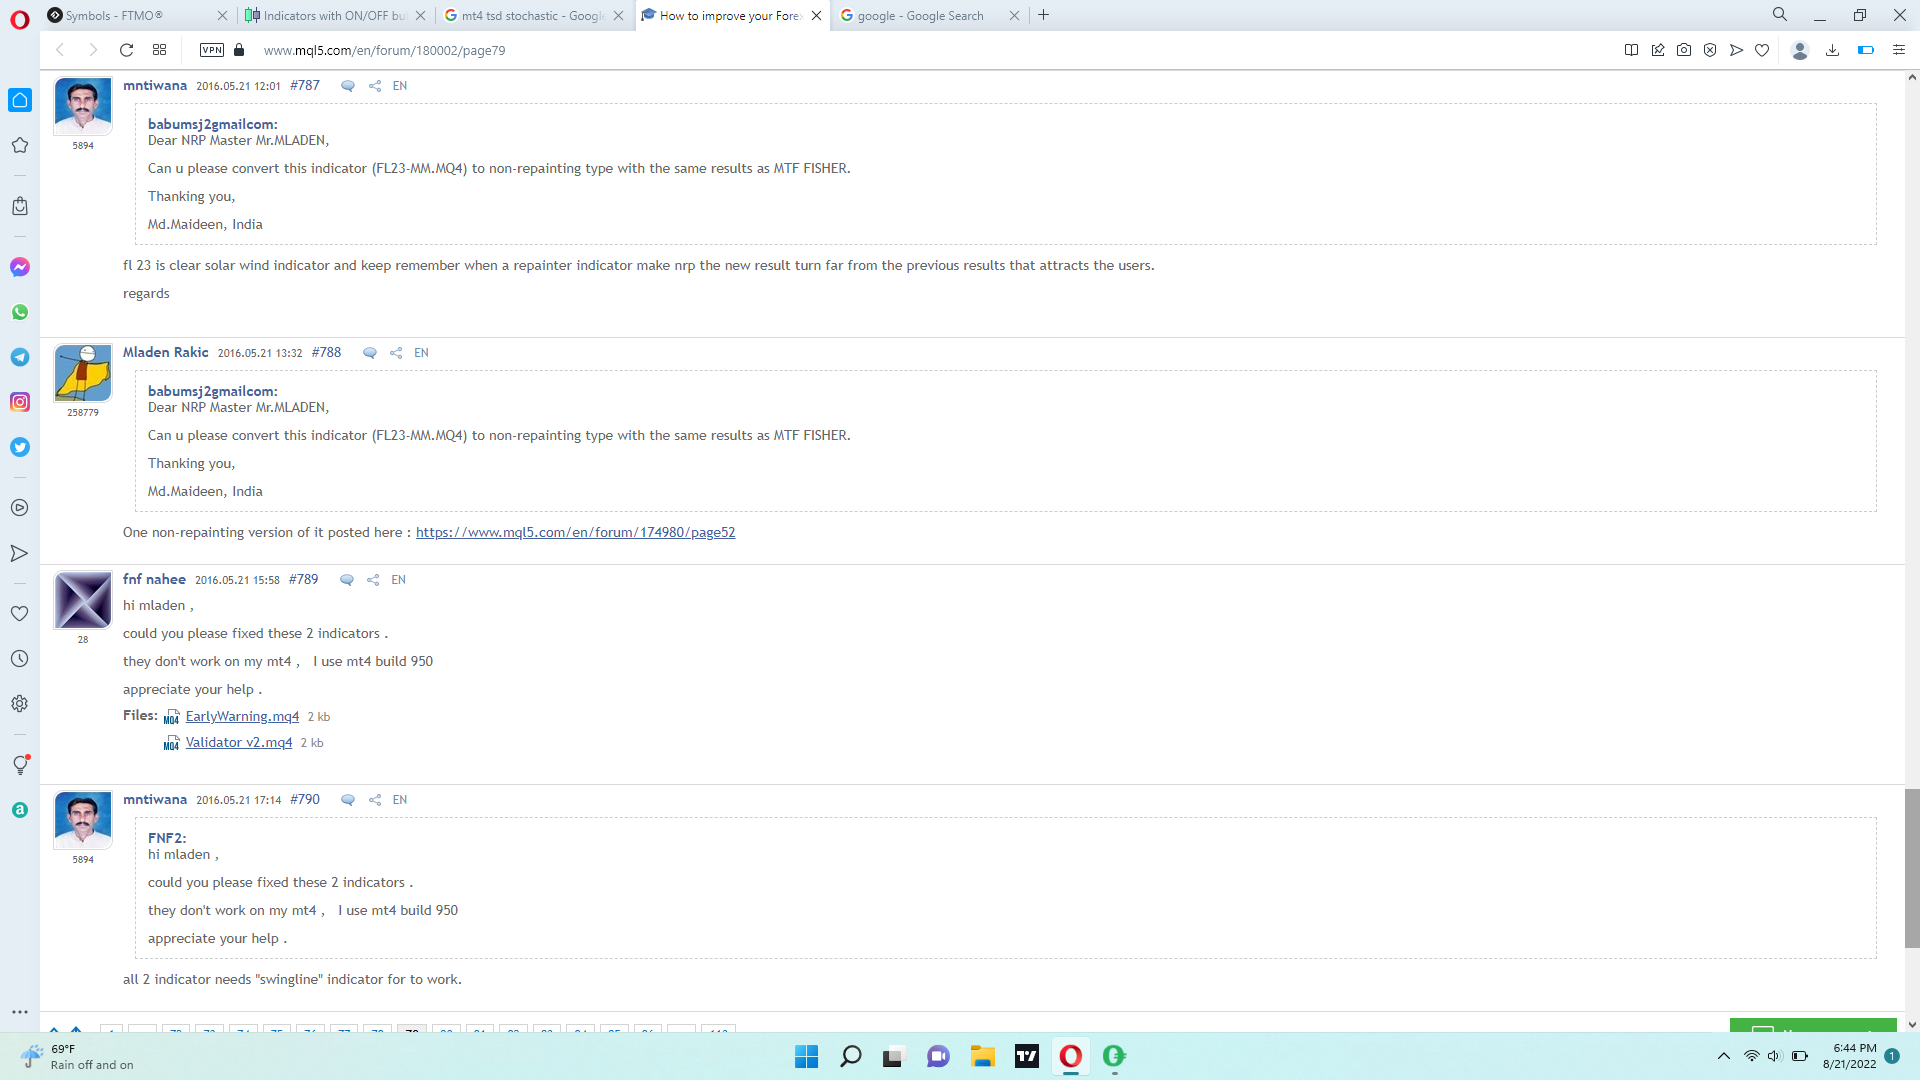Expand sidebar three-dots more options
This screenshot has height=1080, width=1920.
20,1012
